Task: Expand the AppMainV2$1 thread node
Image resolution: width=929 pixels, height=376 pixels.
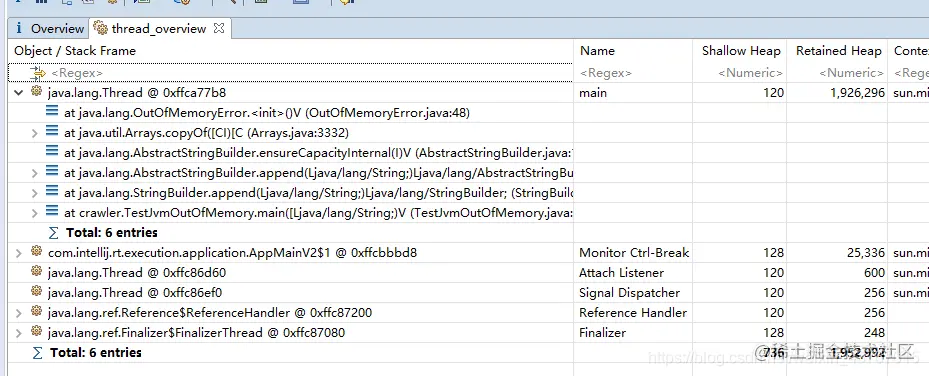Action: pos(18,253)
